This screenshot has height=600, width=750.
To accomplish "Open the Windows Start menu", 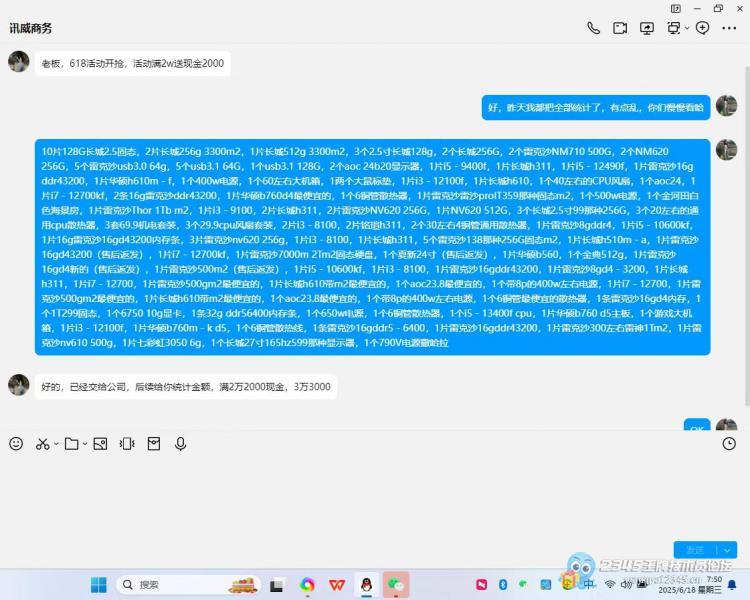I will click(99, 584).
